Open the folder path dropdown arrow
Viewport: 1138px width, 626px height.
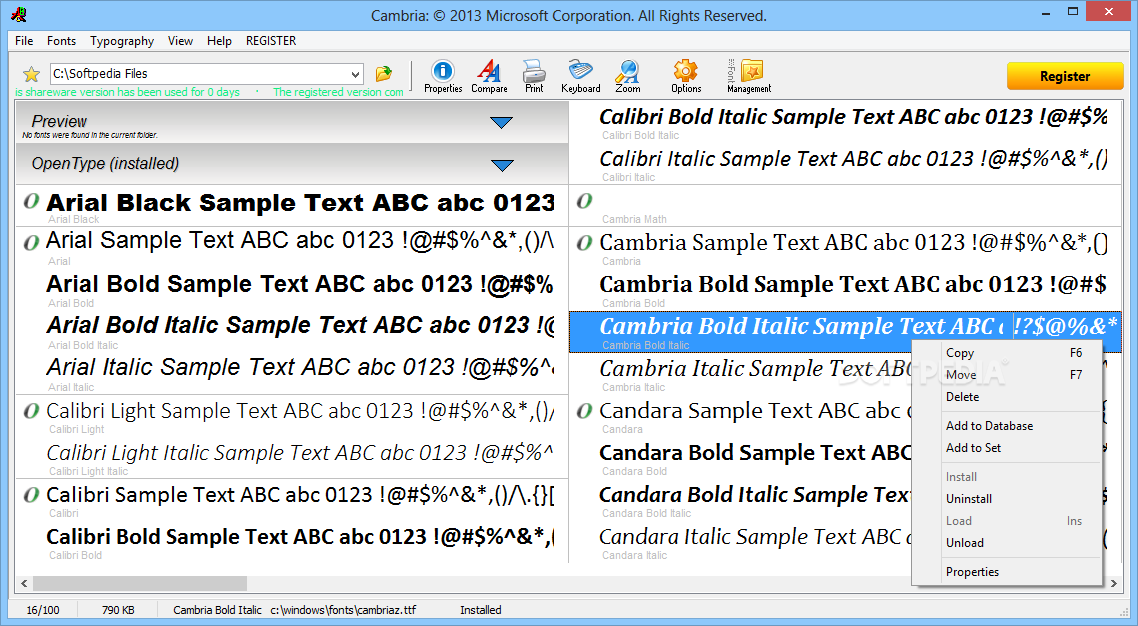click(355, 74)
